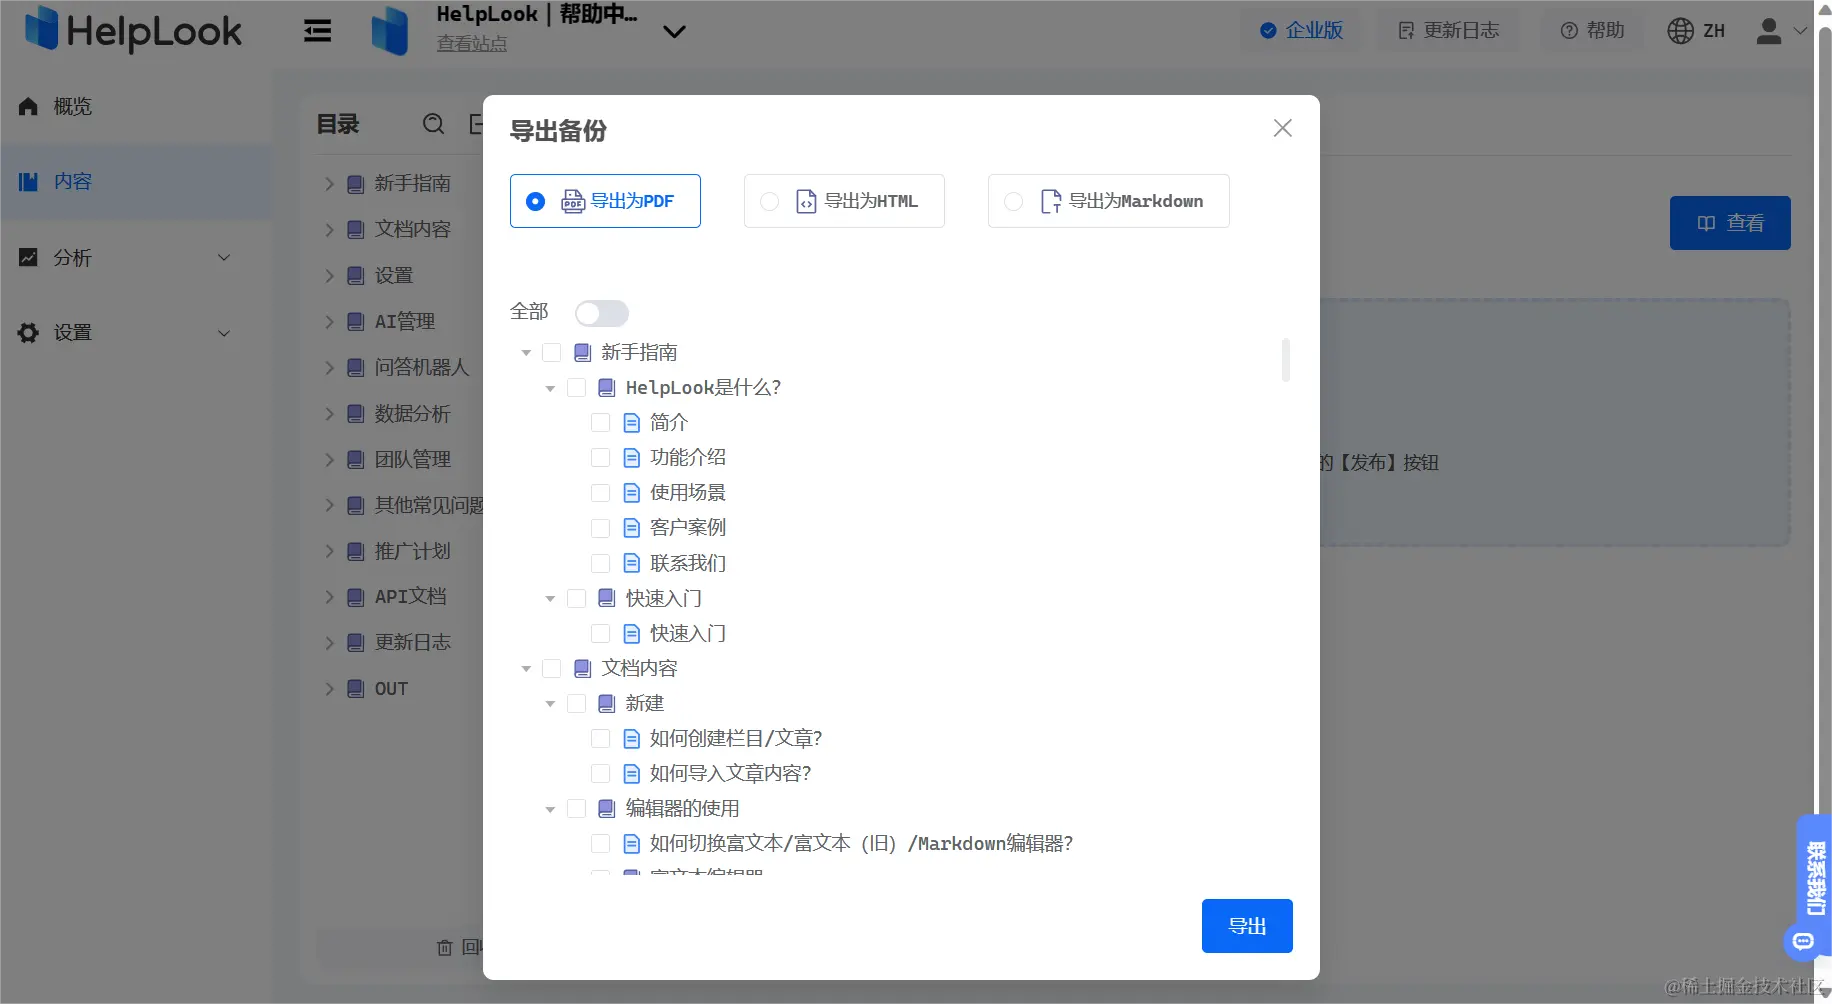Image resolution: width=1832 pixels, height=1004 pixels.
Task: Select 团队管理 in the catalog list
Action: tap(412, 459)
